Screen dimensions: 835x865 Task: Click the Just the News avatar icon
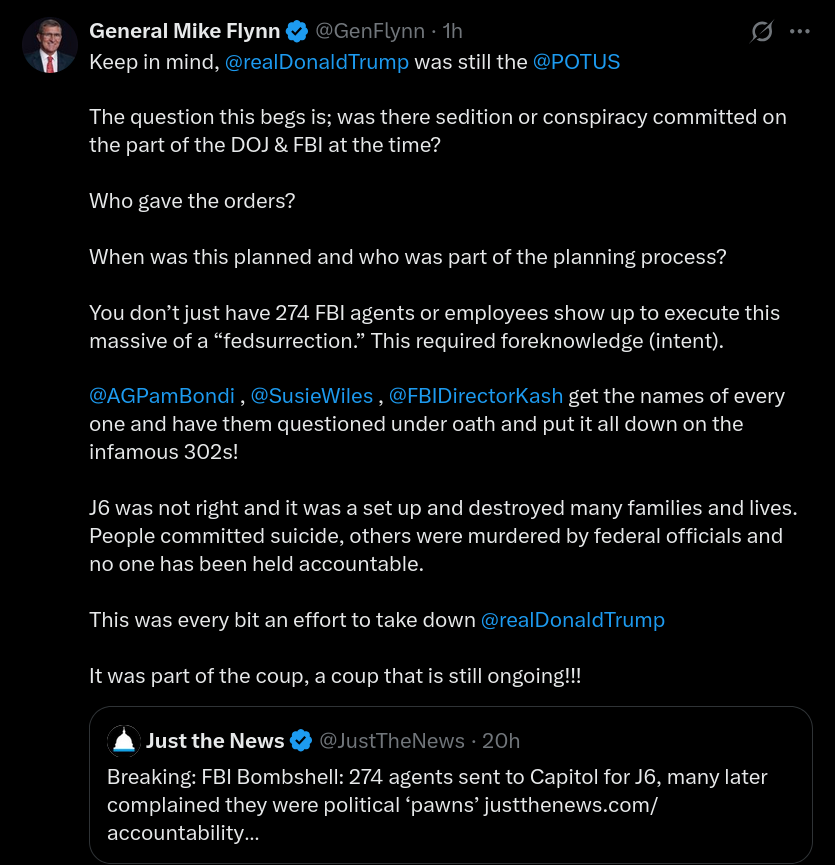click(124, 740)
